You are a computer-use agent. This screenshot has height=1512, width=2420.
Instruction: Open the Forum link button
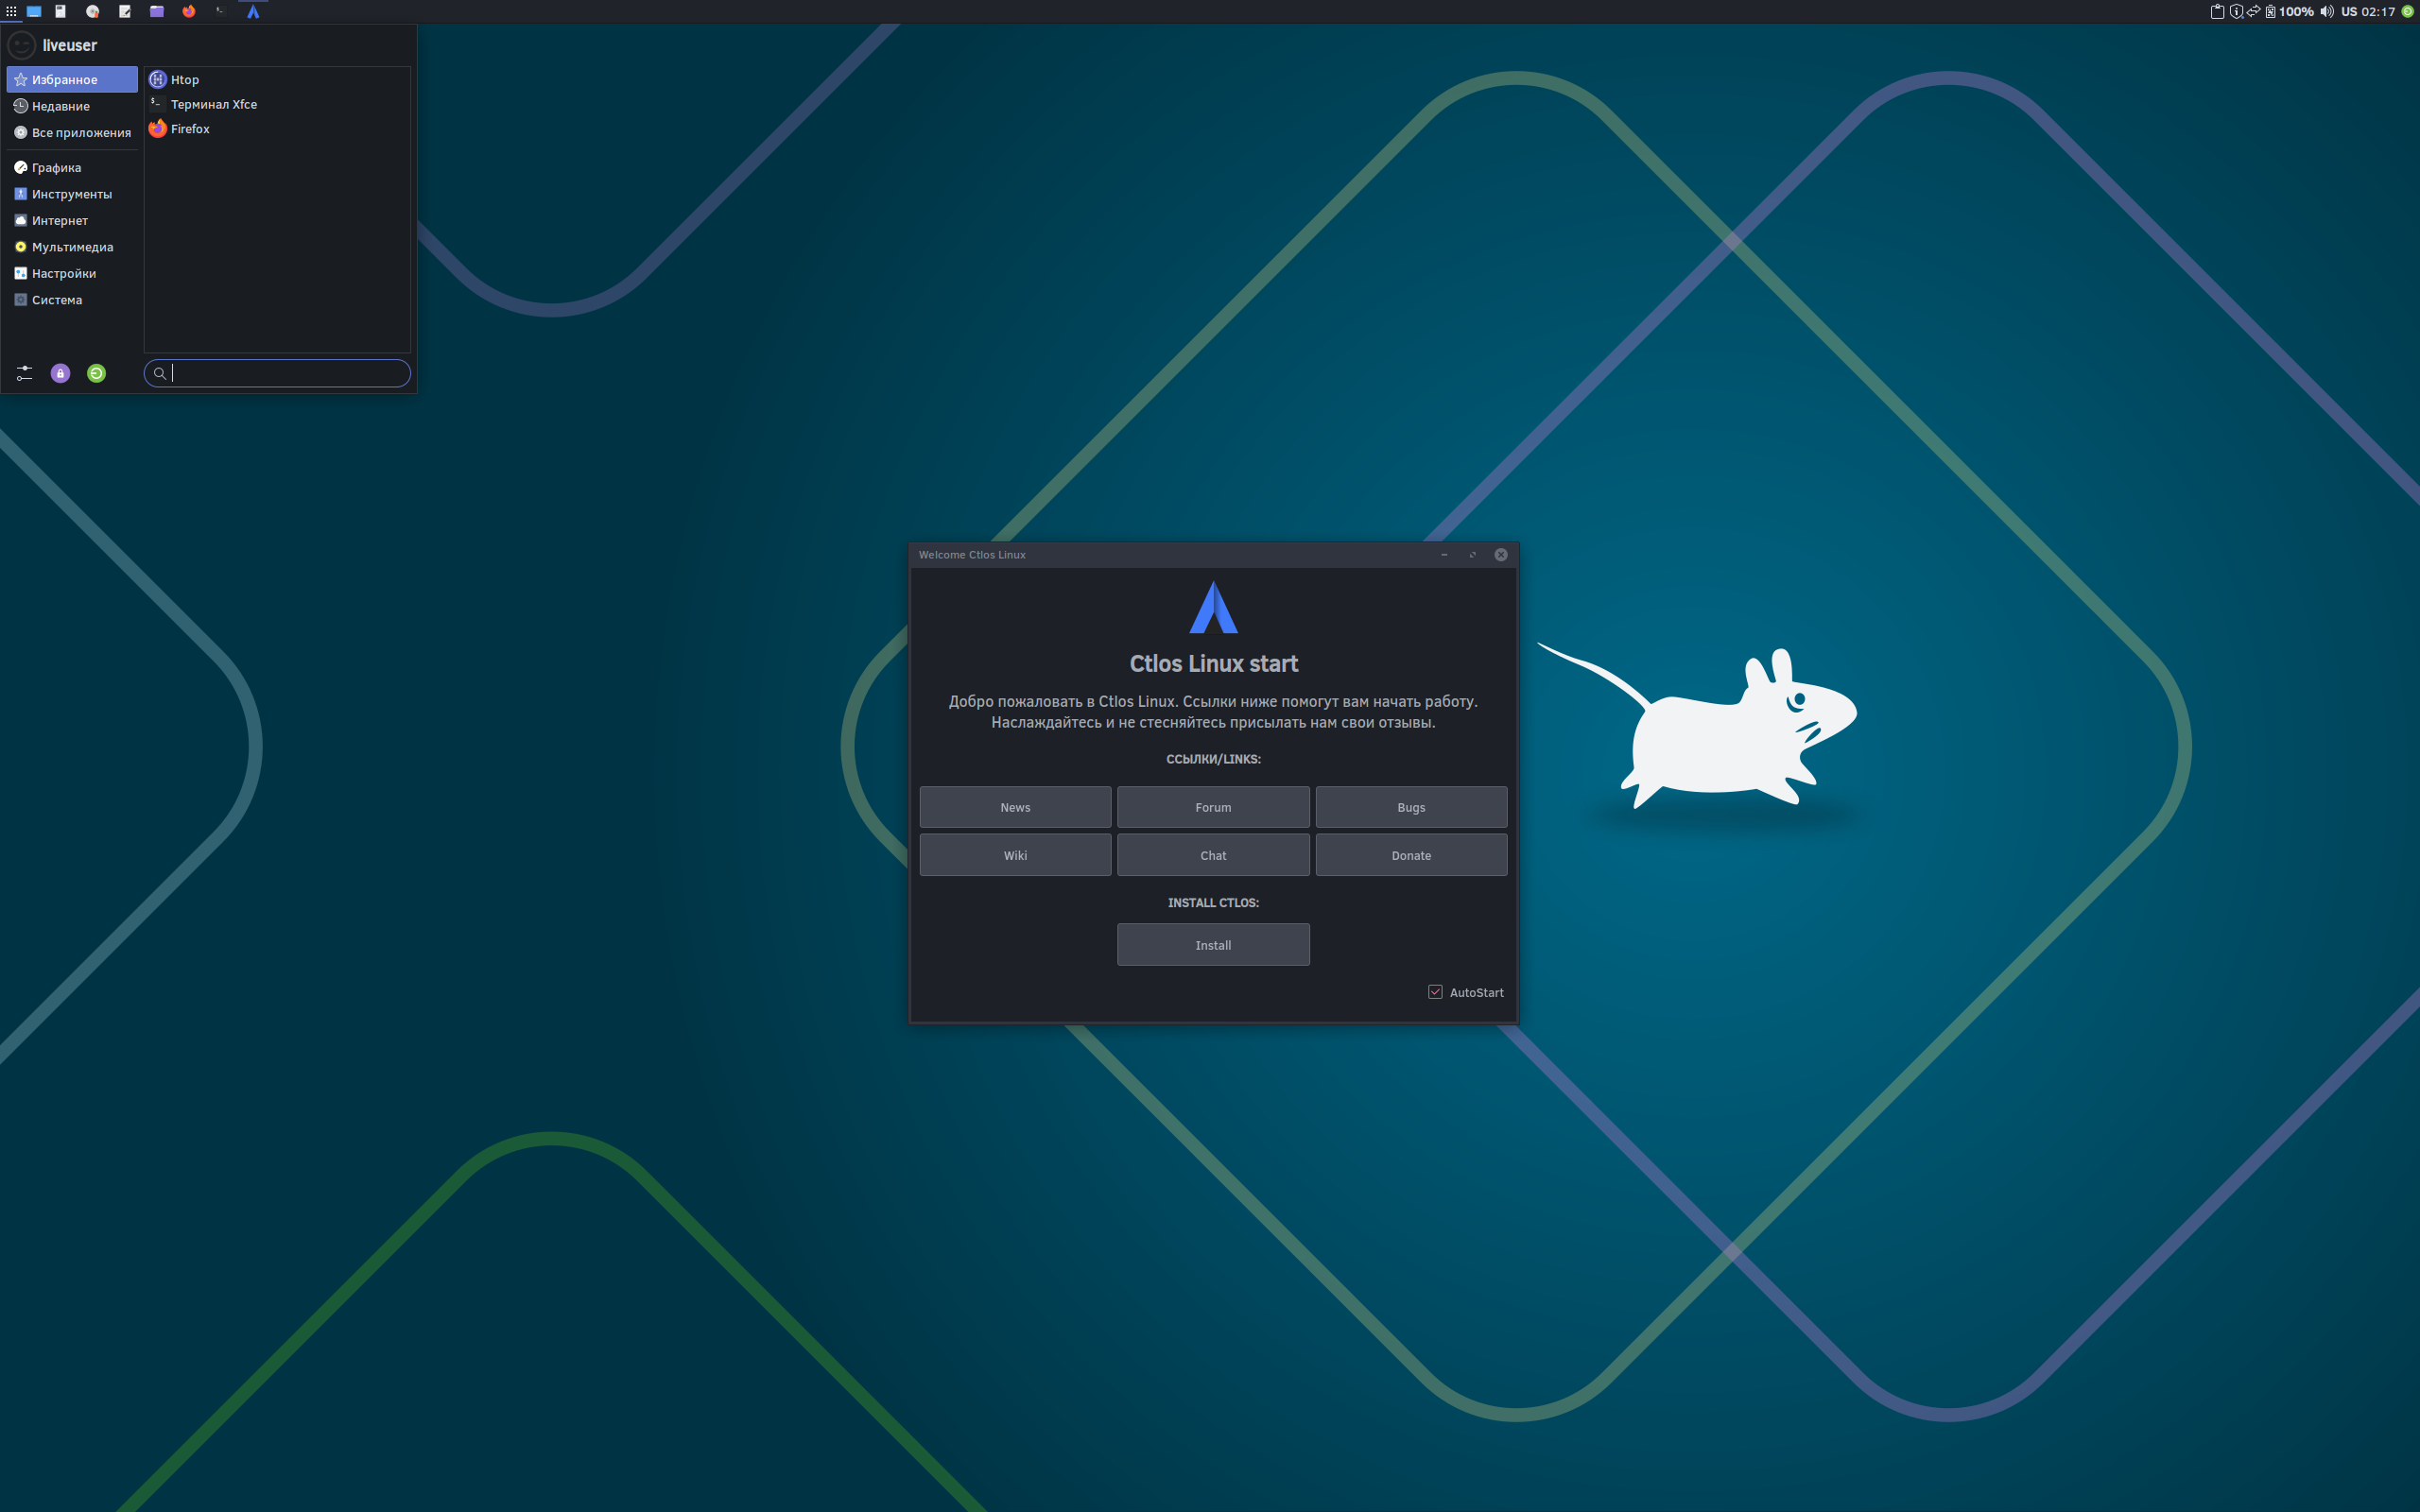pyautogui.click(x=1213, y=807)
